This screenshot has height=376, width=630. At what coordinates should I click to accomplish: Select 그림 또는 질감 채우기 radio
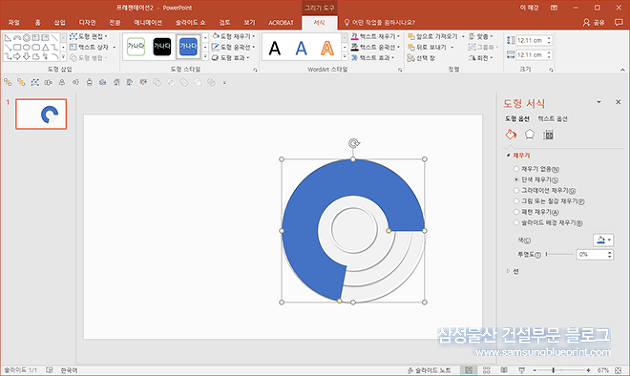click(x=516, y=201)
